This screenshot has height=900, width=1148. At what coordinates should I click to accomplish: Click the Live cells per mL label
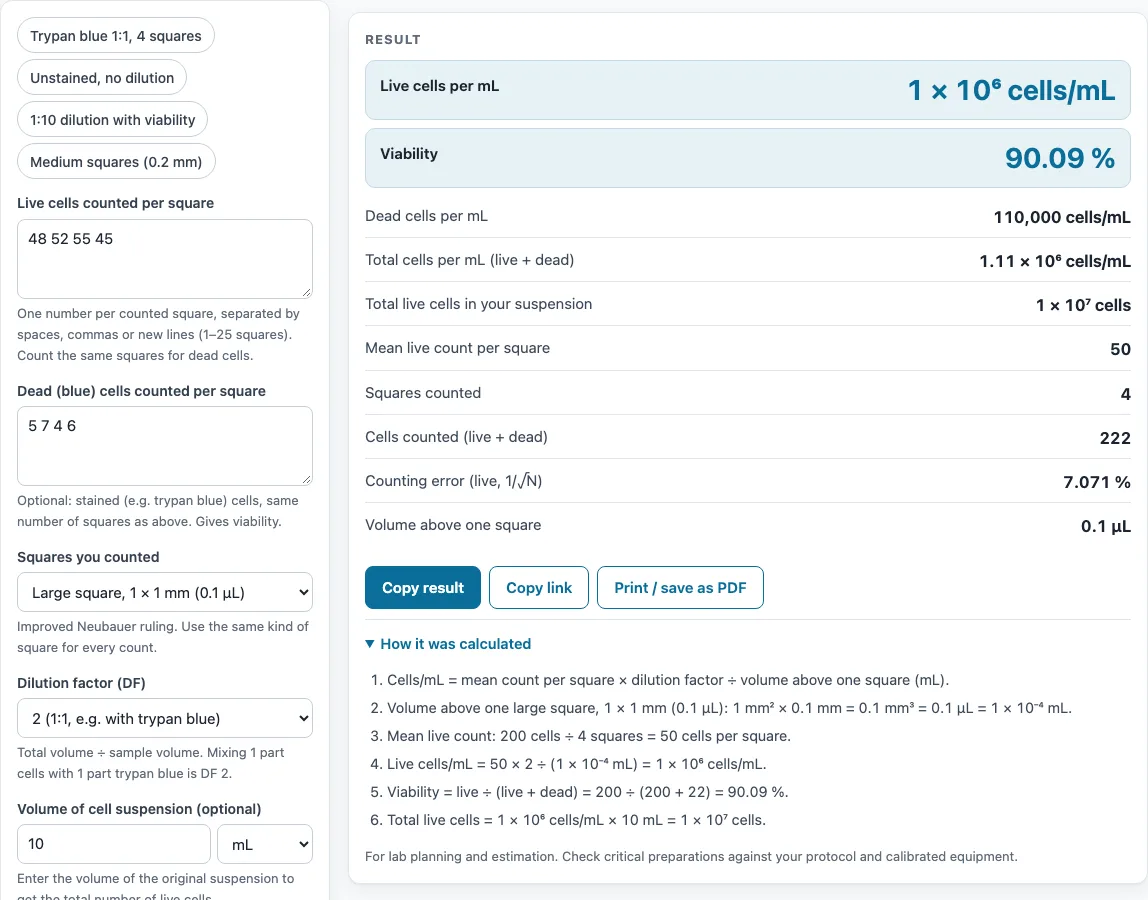point(439,86)
